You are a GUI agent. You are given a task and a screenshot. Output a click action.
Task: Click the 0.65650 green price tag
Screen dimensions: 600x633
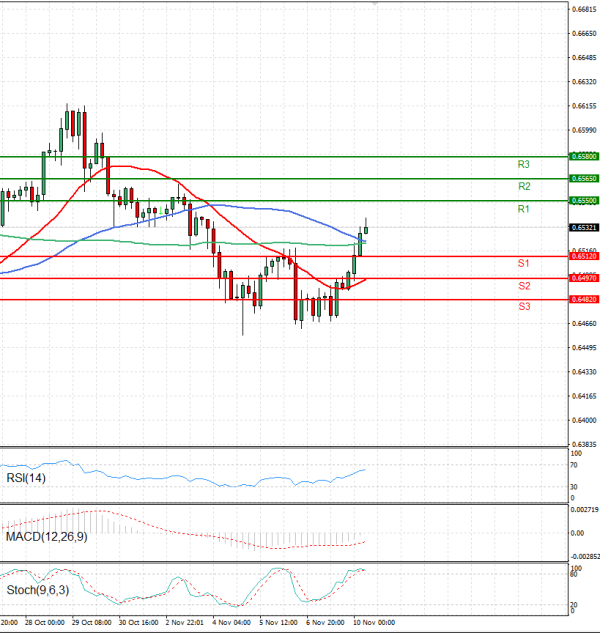coord(583,178)
